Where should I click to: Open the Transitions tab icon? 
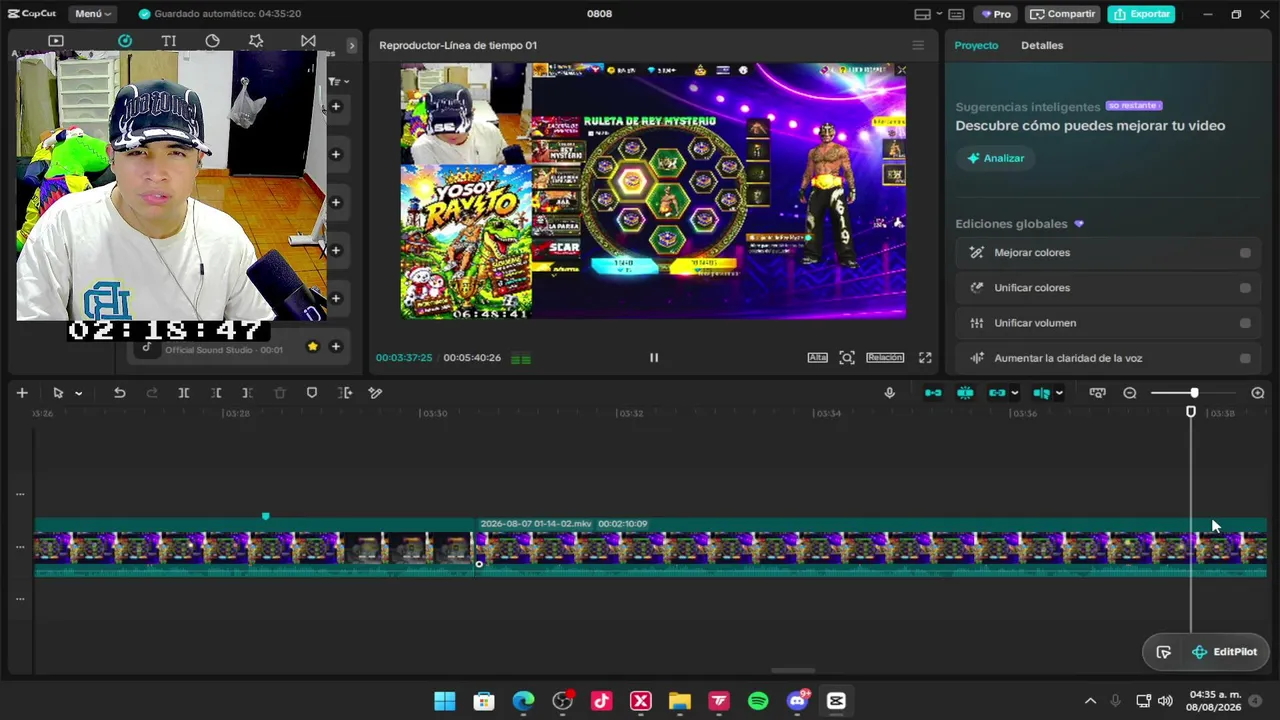(x=308, y=41)
